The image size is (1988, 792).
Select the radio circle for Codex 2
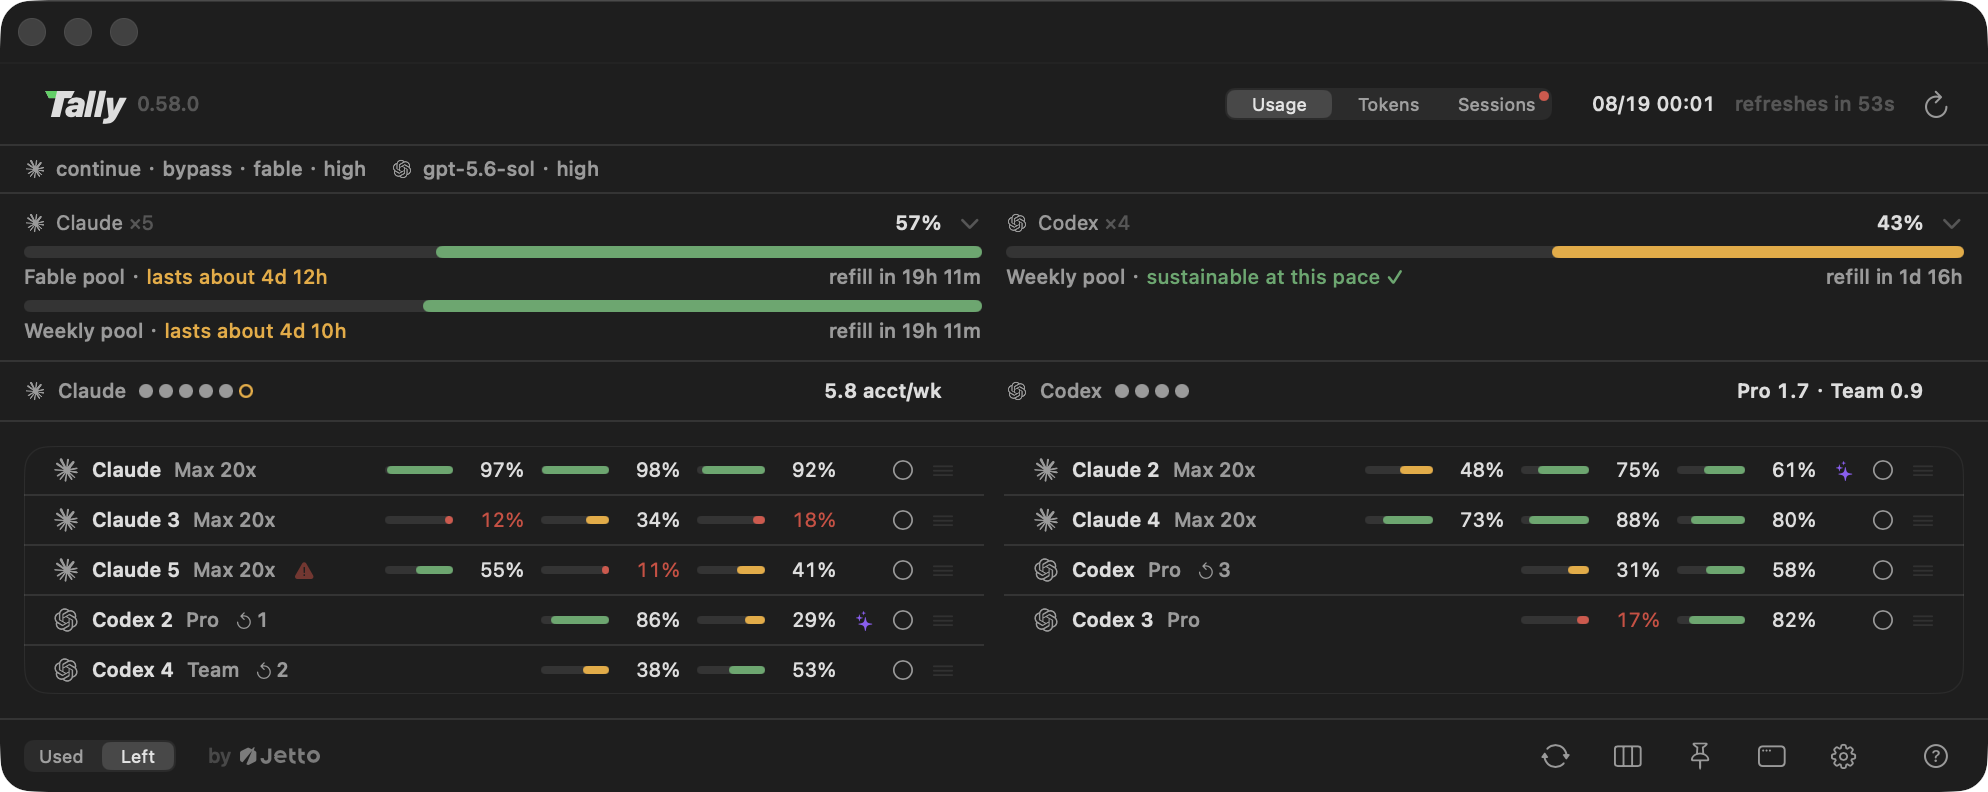(903, 620)
